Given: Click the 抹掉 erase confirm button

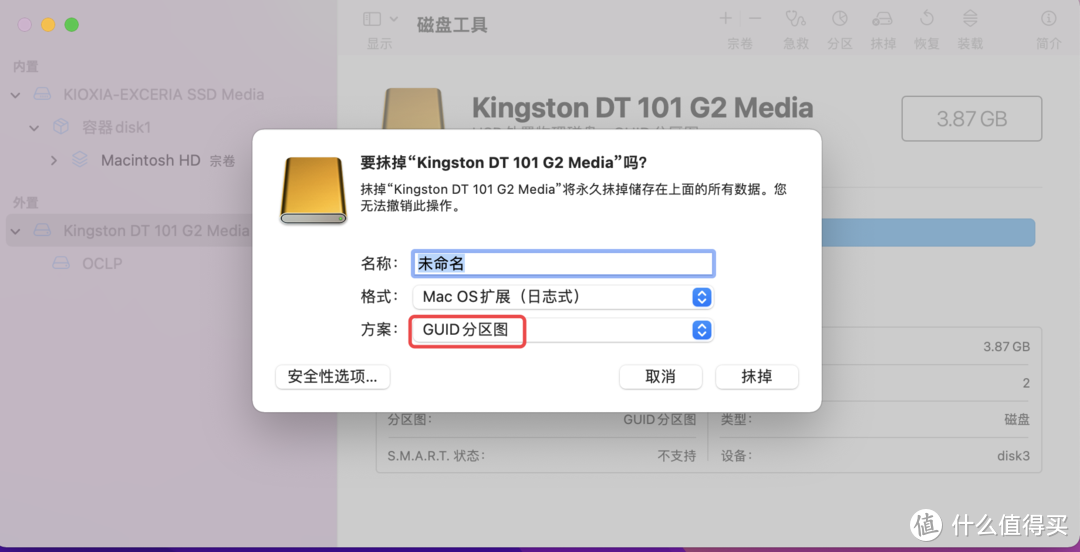Looking at the screenshot, I should click(757, 377).
